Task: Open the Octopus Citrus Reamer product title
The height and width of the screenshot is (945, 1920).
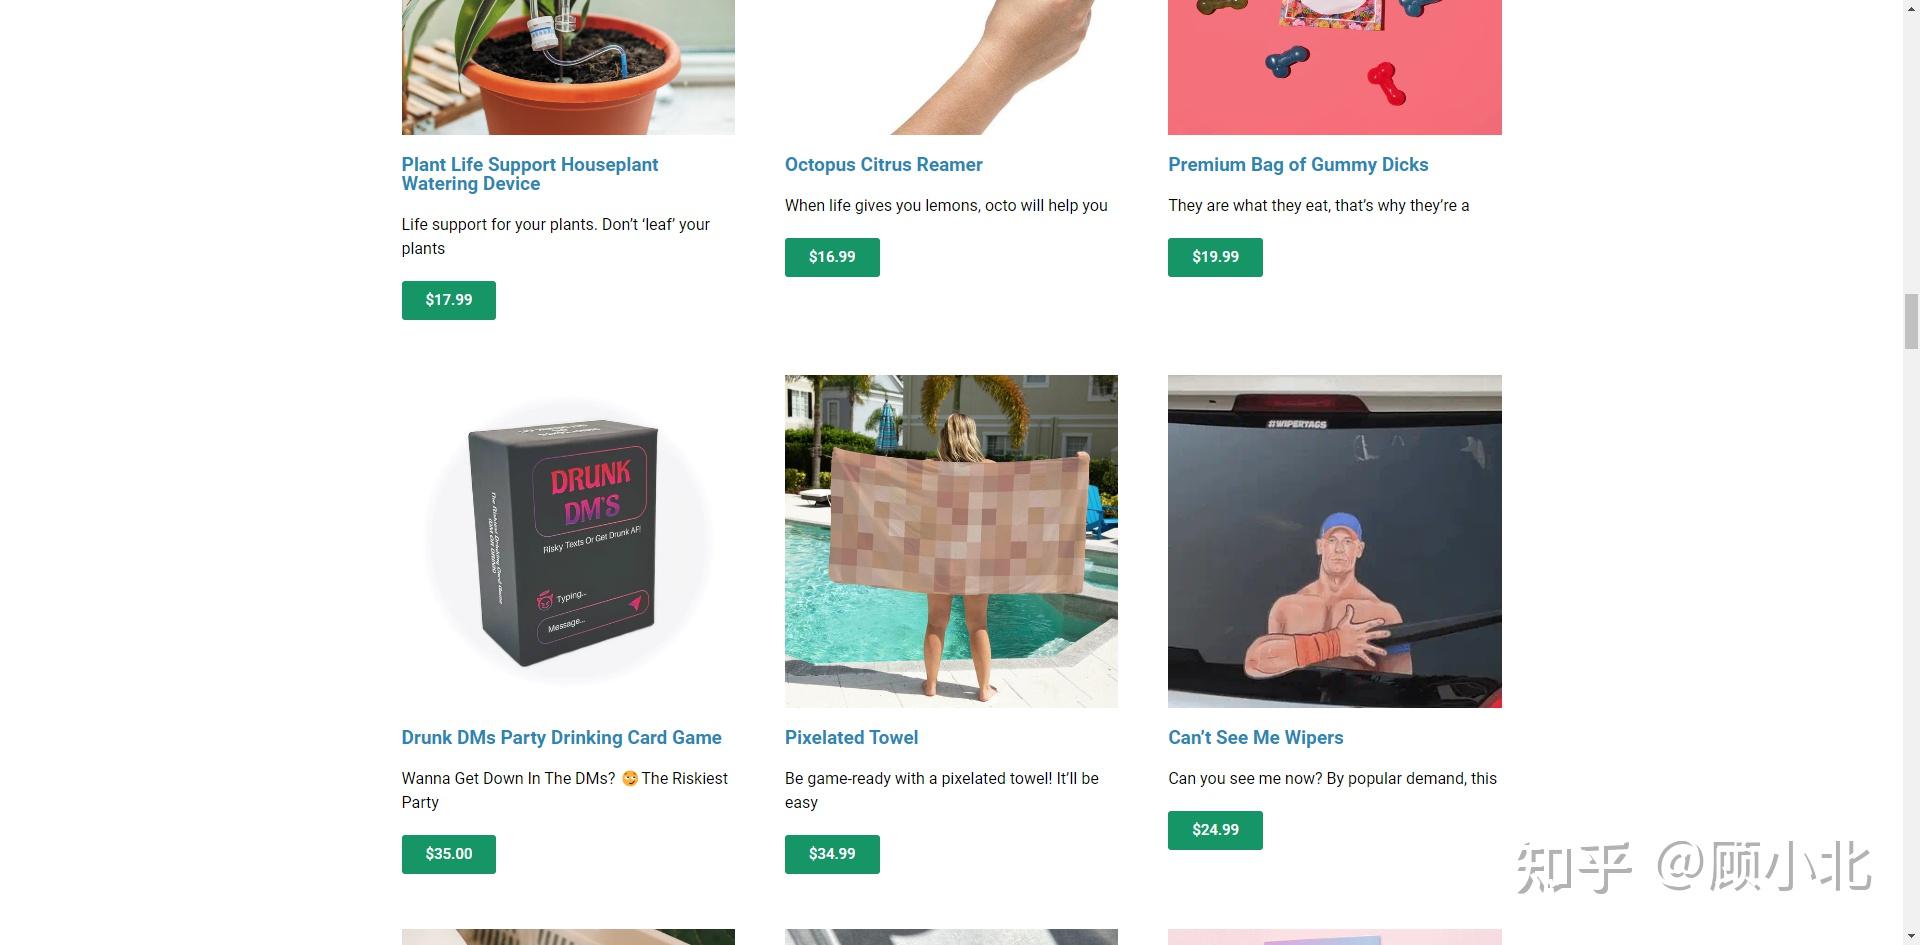Action: tap(883, 165)
